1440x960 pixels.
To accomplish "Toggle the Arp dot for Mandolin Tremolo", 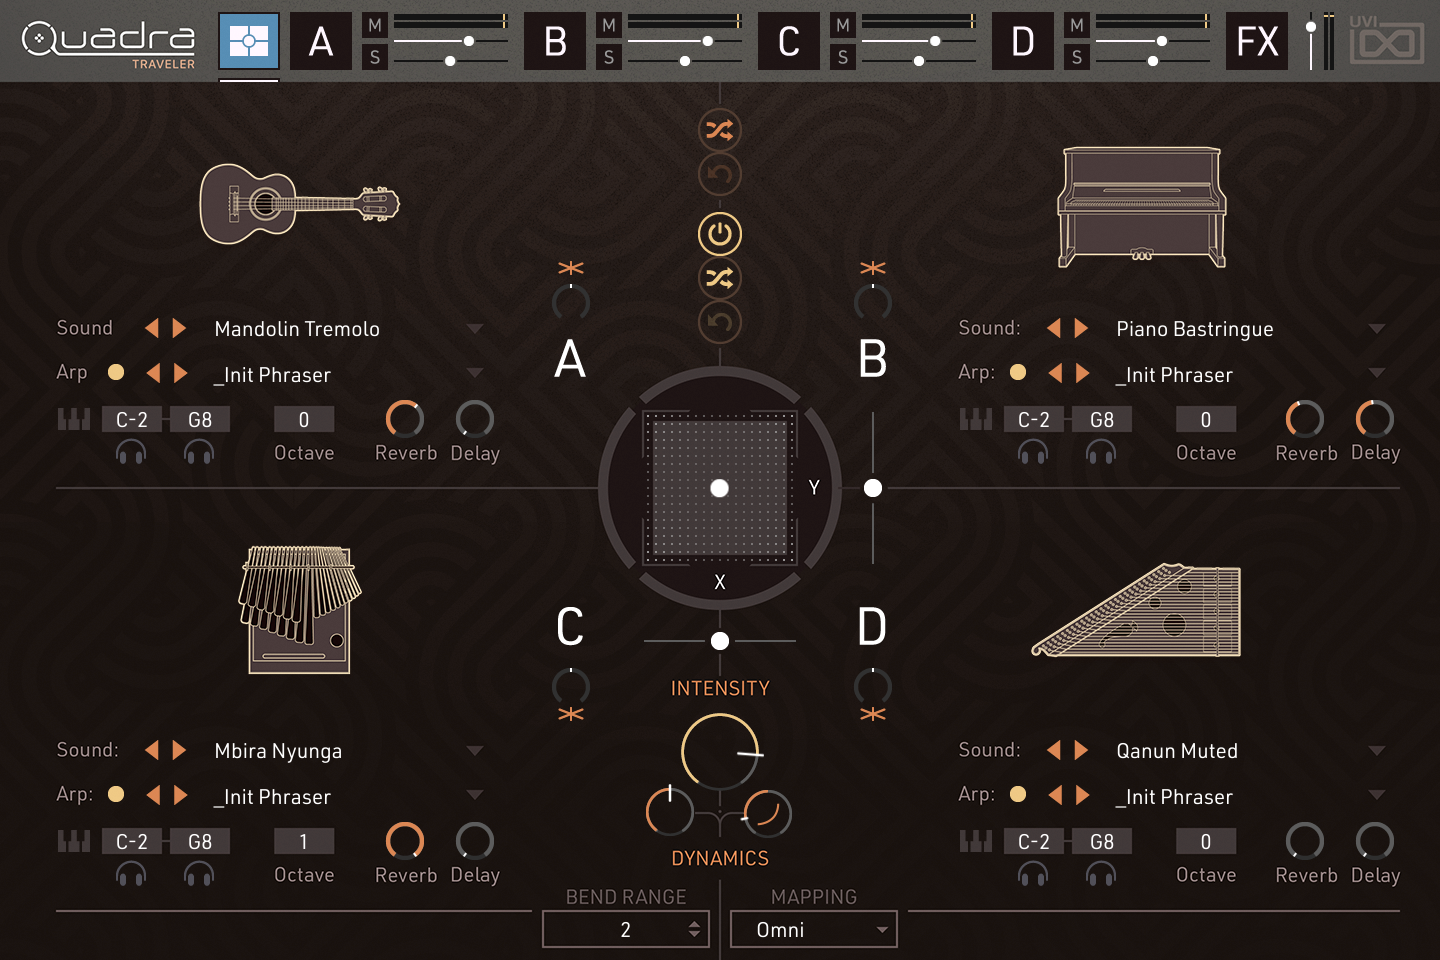I will (116, 372).
